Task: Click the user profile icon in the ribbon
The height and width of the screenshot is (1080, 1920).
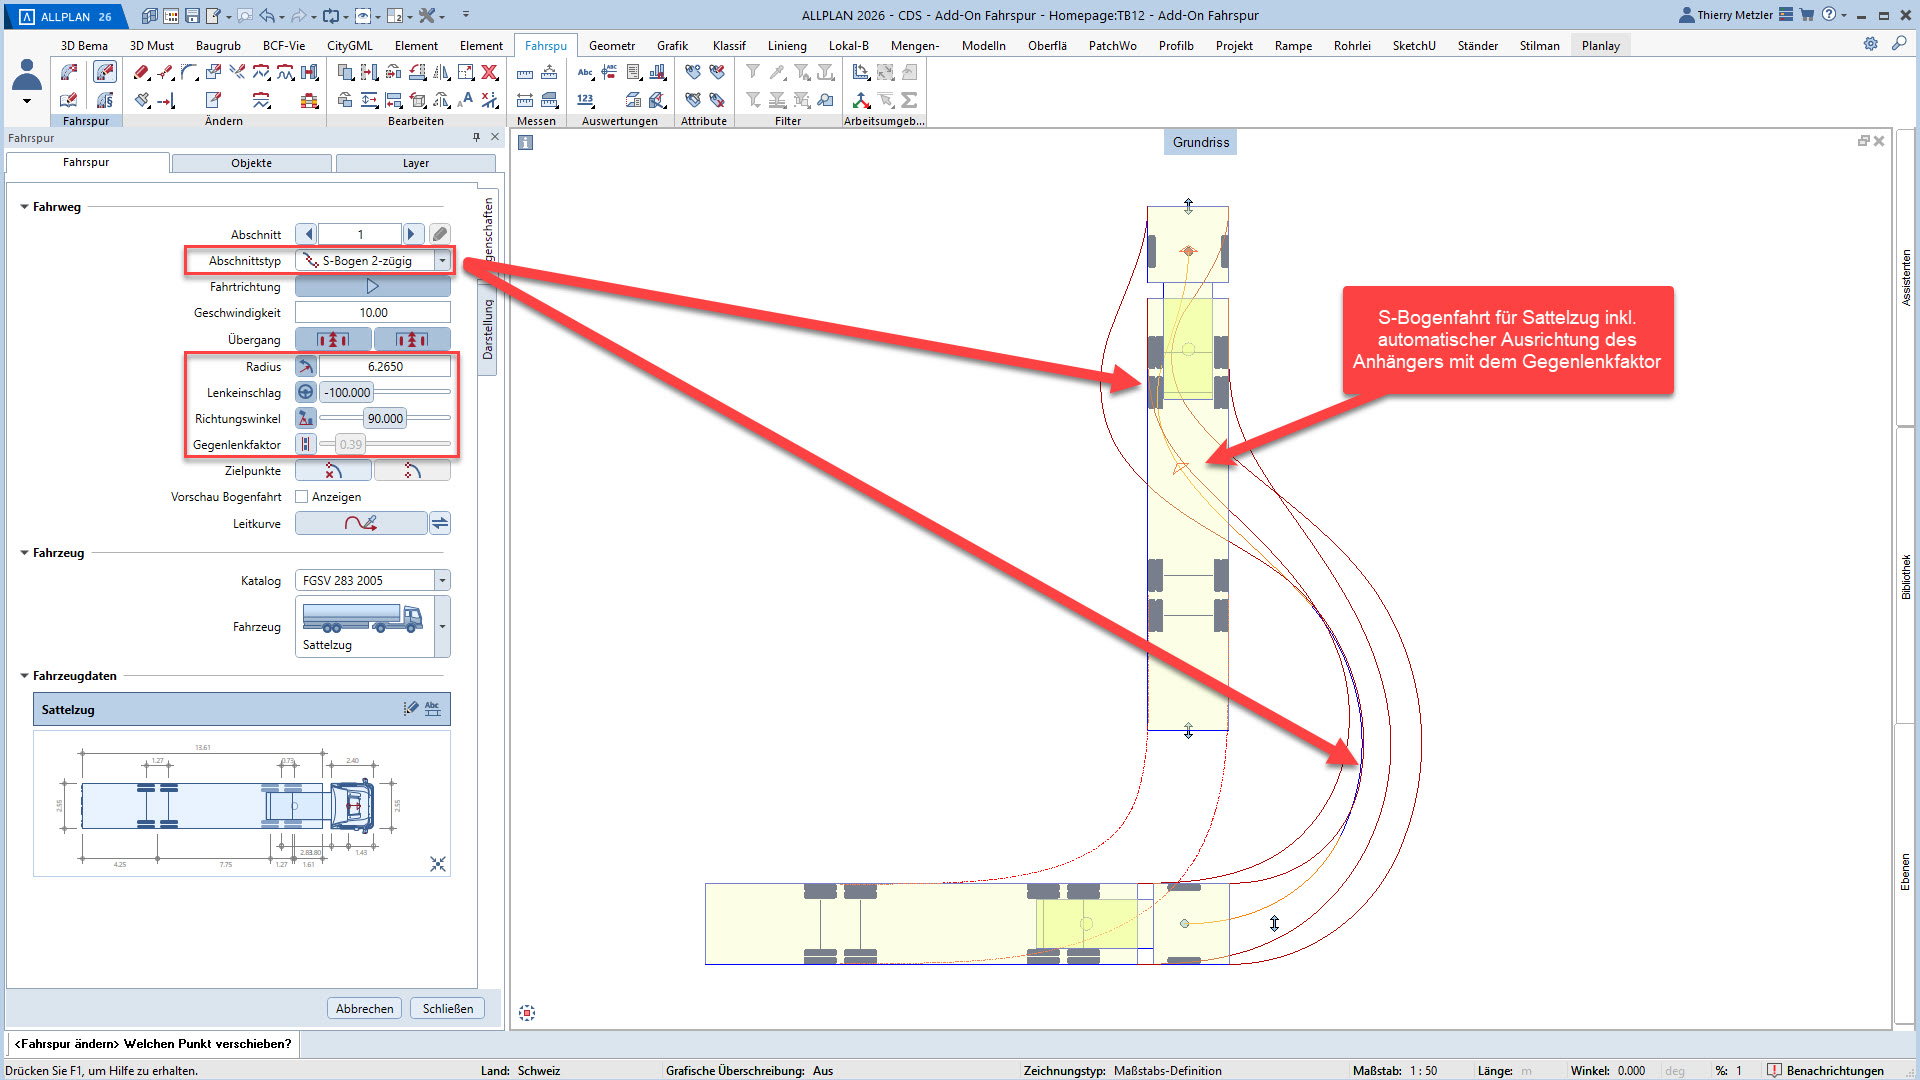Action: (27, 76)
